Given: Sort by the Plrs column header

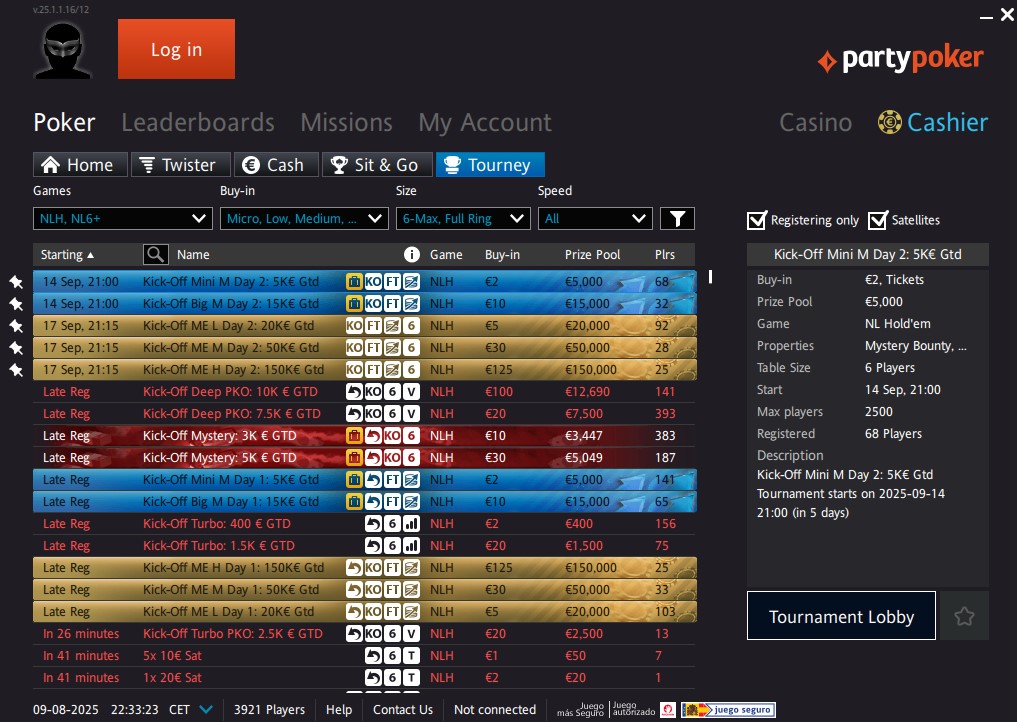Looking at the screenshot, I should click(x=665, y=254).
